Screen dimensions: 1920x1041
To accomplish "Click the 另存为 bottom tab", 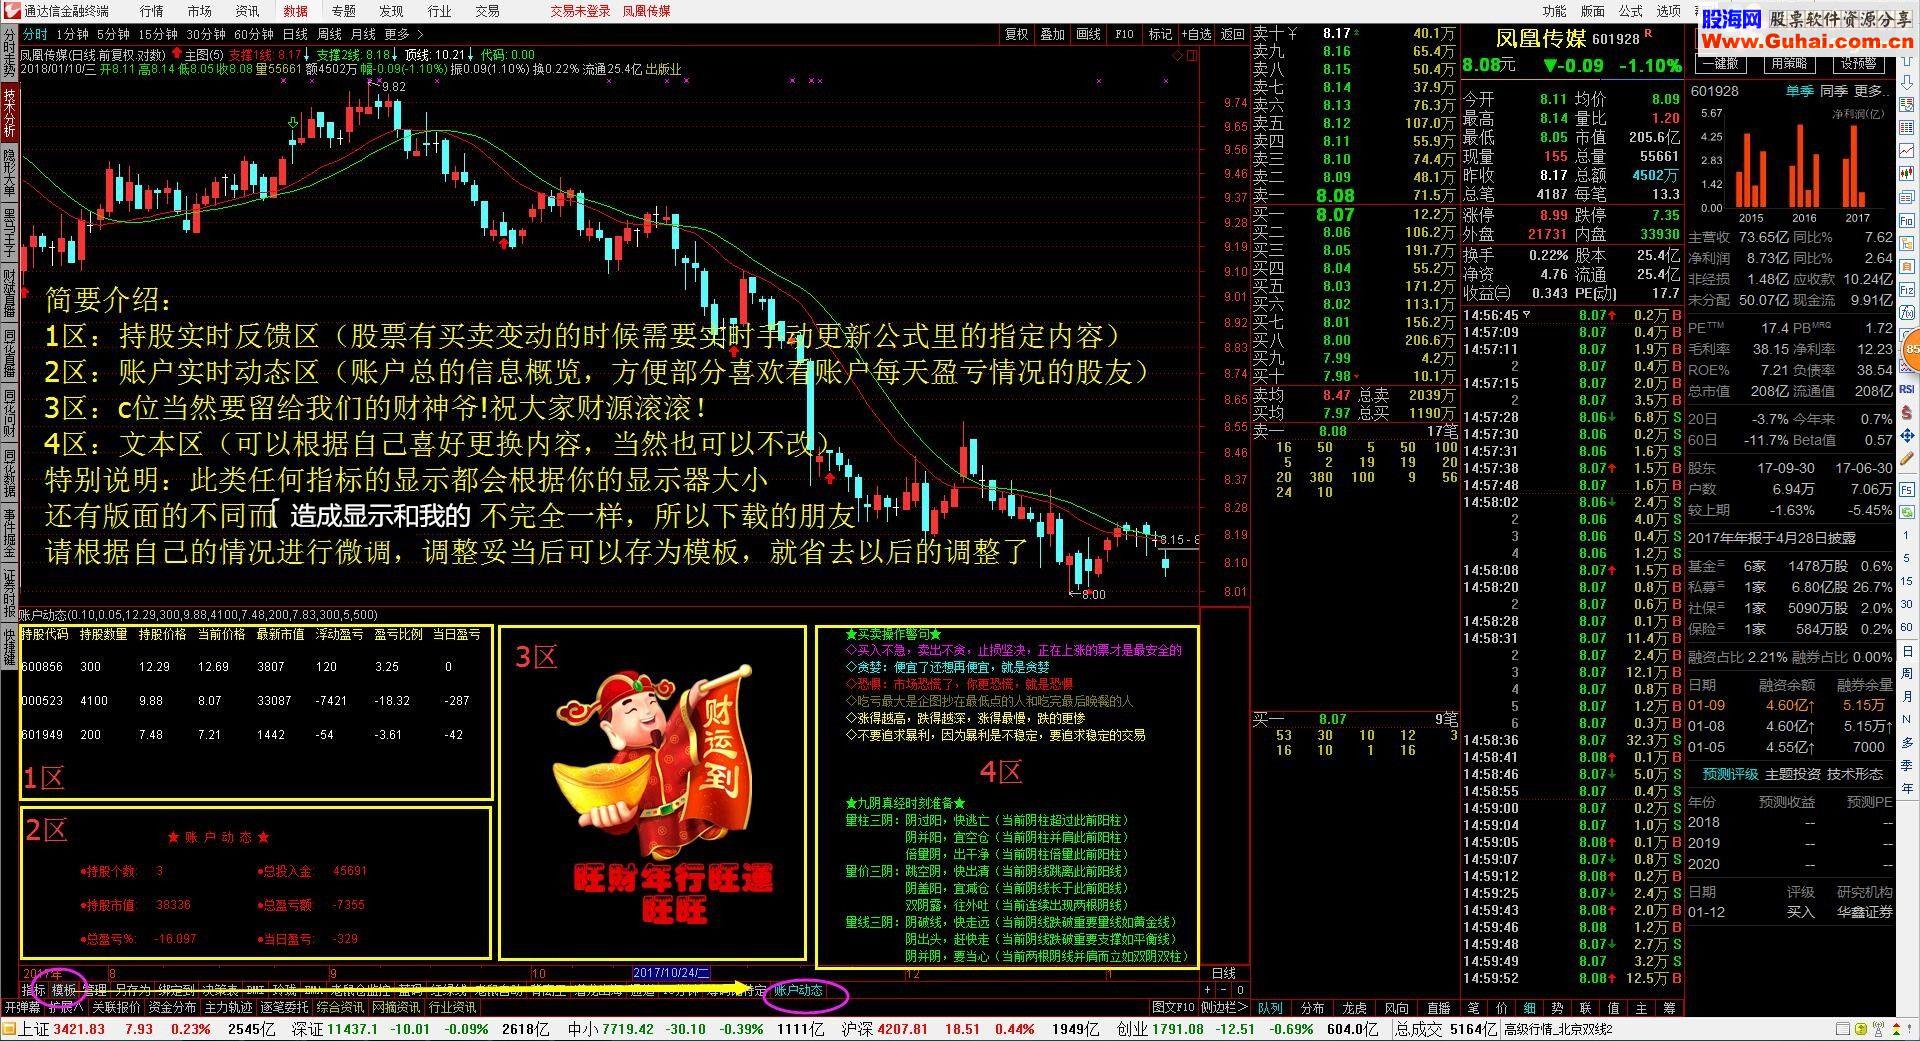I will [x=133, y=990].
